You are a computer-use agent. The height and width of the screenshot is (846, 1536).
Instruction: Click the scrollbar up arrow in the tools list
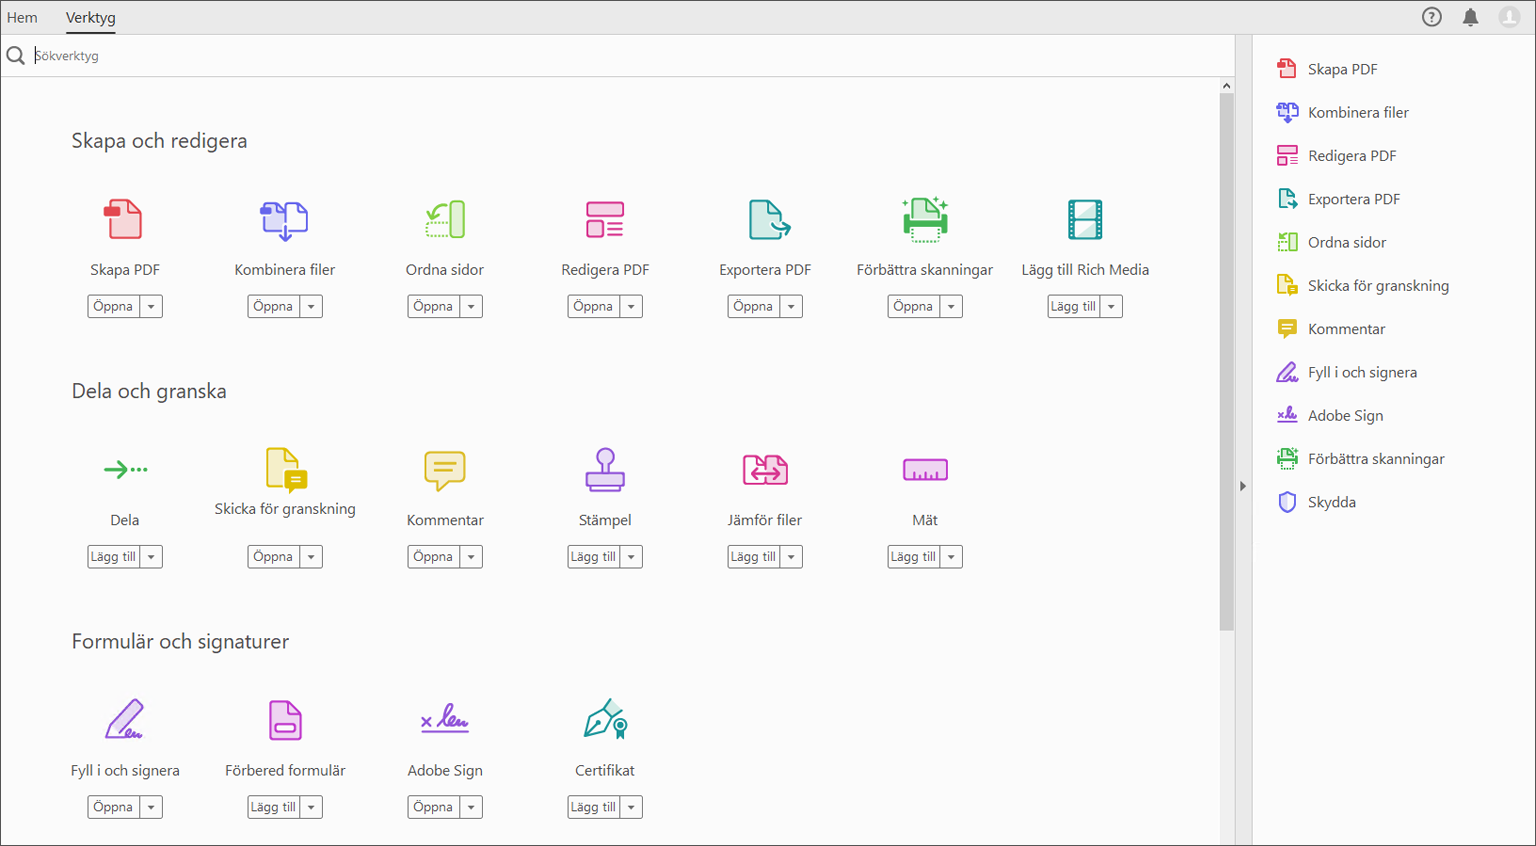1226,86
